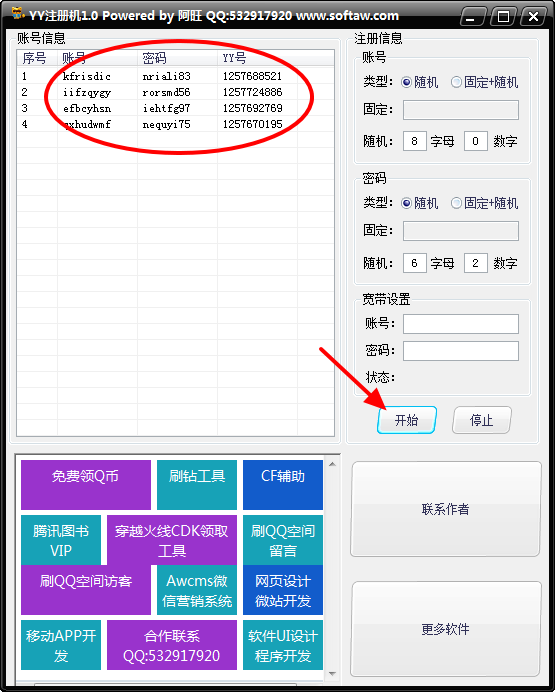This screenshot has height=692, width=555.
Task: Open the 刷钻工具 tile
Action: pos(197,485)
